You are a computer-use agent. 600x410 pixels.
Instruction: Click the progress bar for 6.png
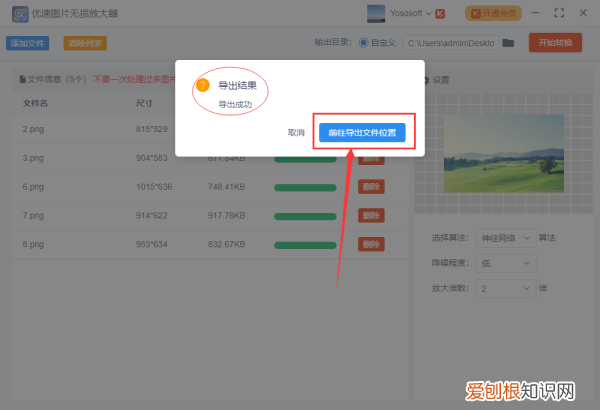pyautogui.click(x=305, y=188)
